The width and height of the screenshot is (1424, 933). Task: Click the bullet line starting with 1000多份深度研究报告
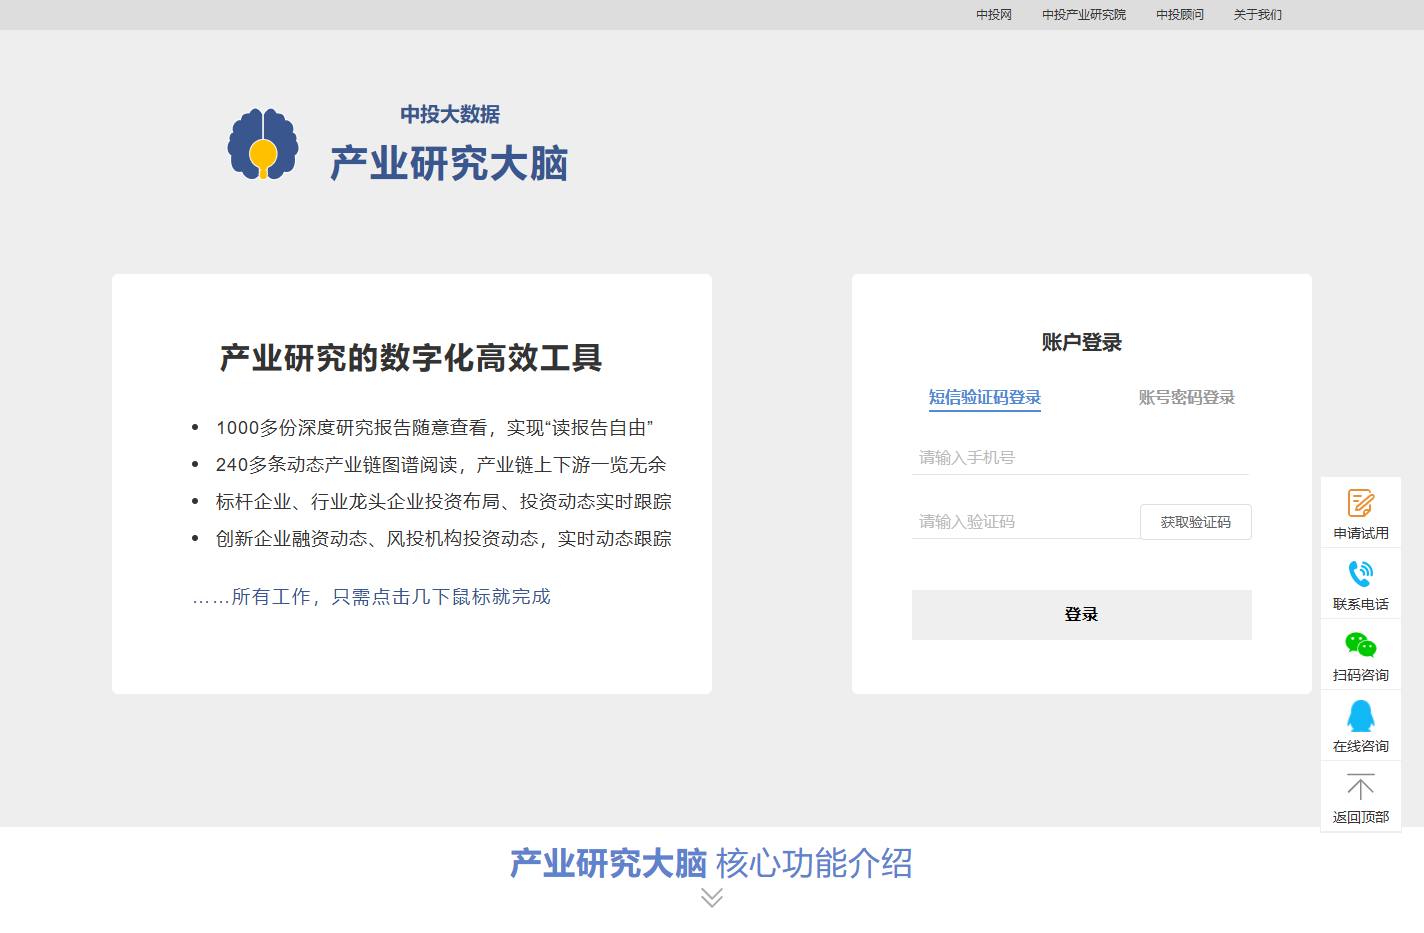(435, 428)
